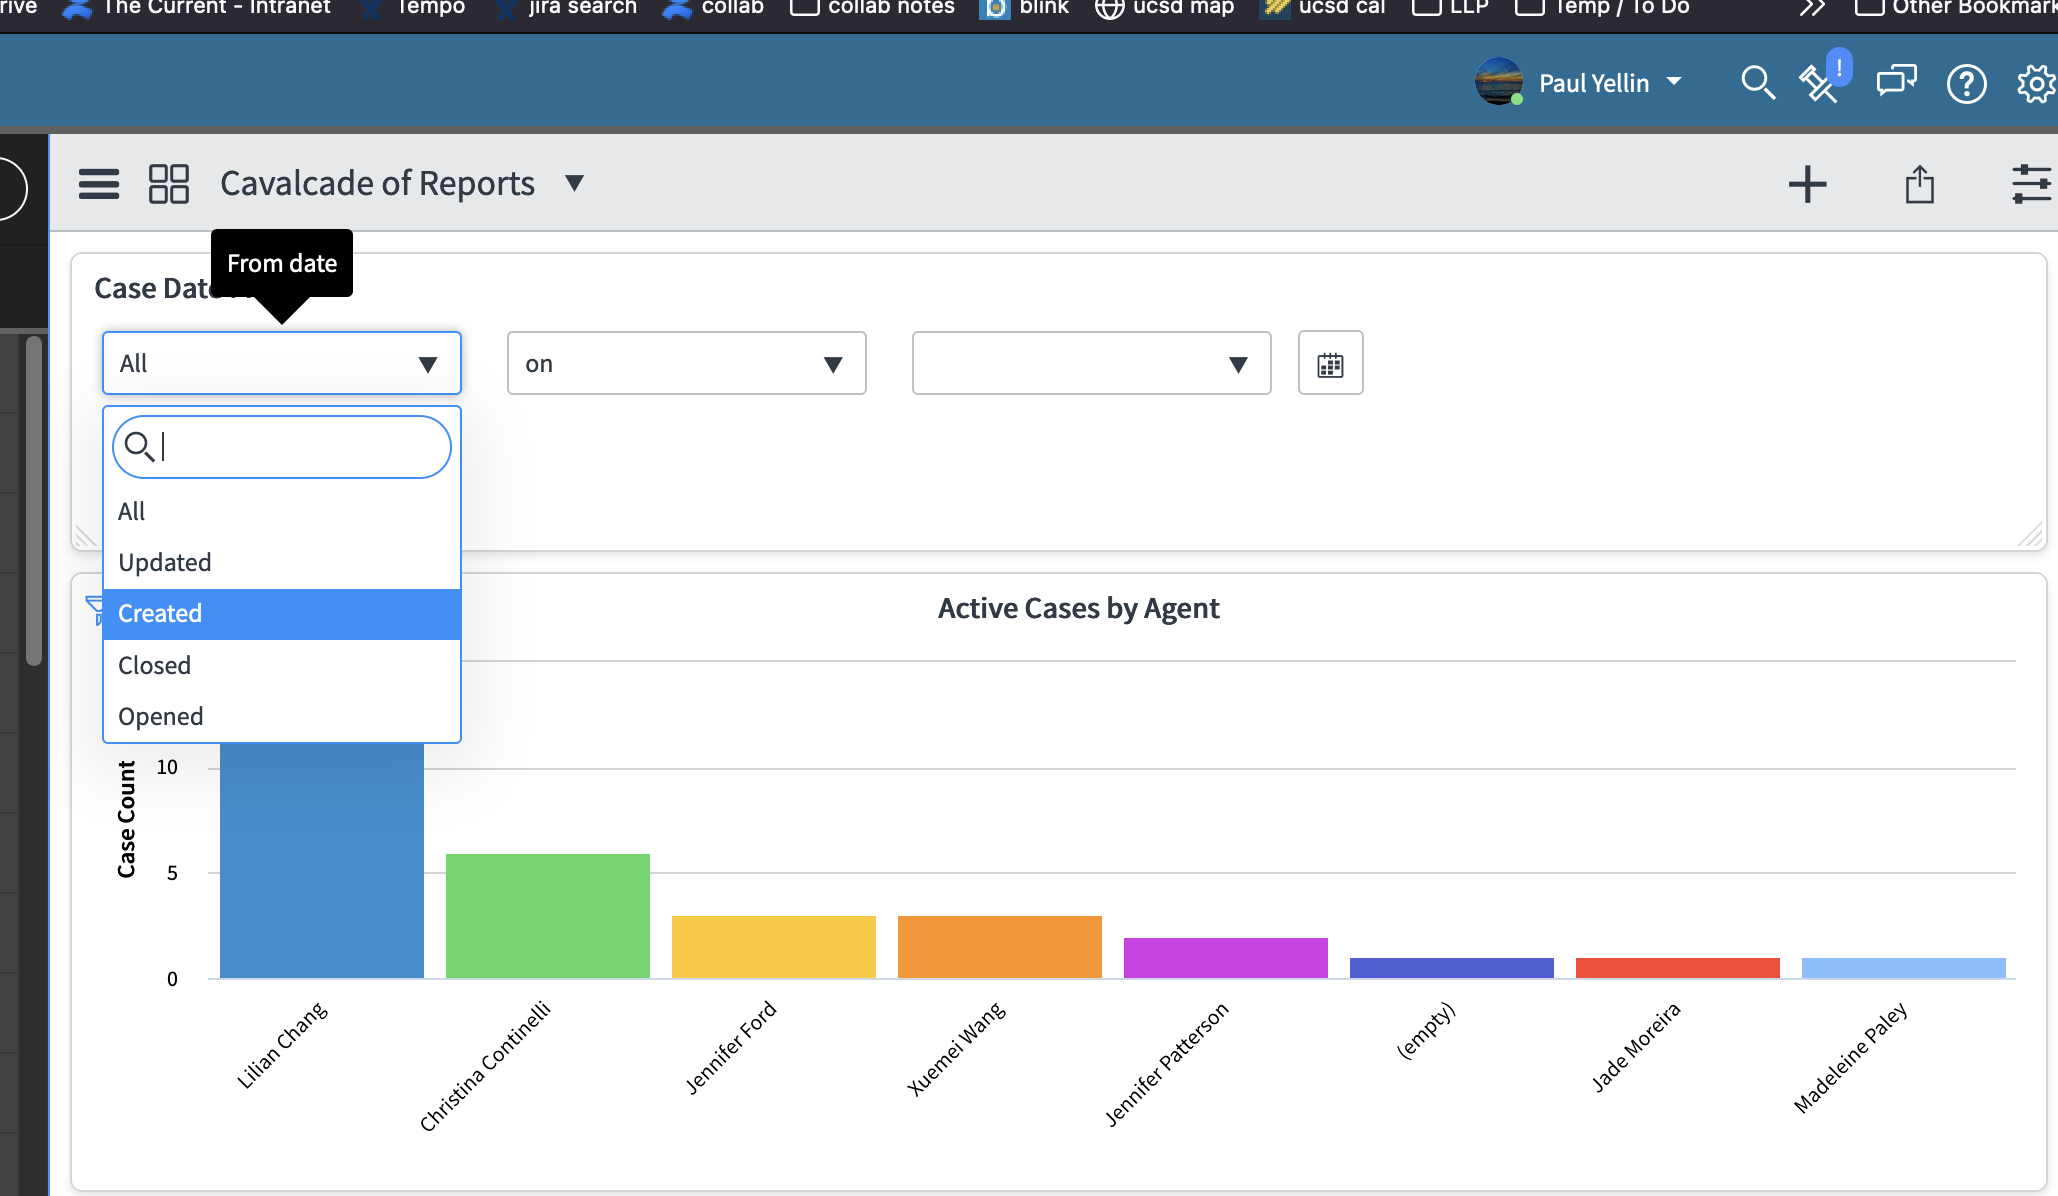Click the 'Madeleine Paley' axis label
This screenshot has height=1196, width=2058.
[x=1850, y=1057]
